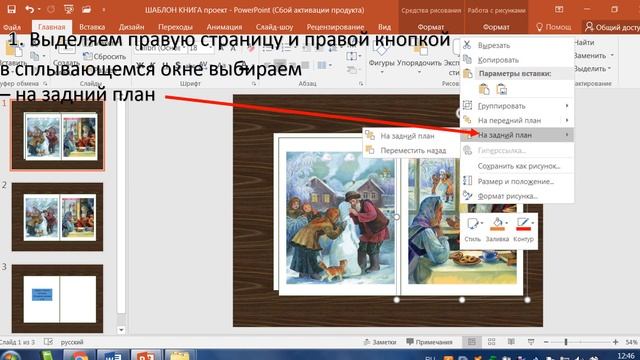The image size is (640, 360).
Task: Open the Выделить dropdown in editing group
Action: click(x=592, y=69)
